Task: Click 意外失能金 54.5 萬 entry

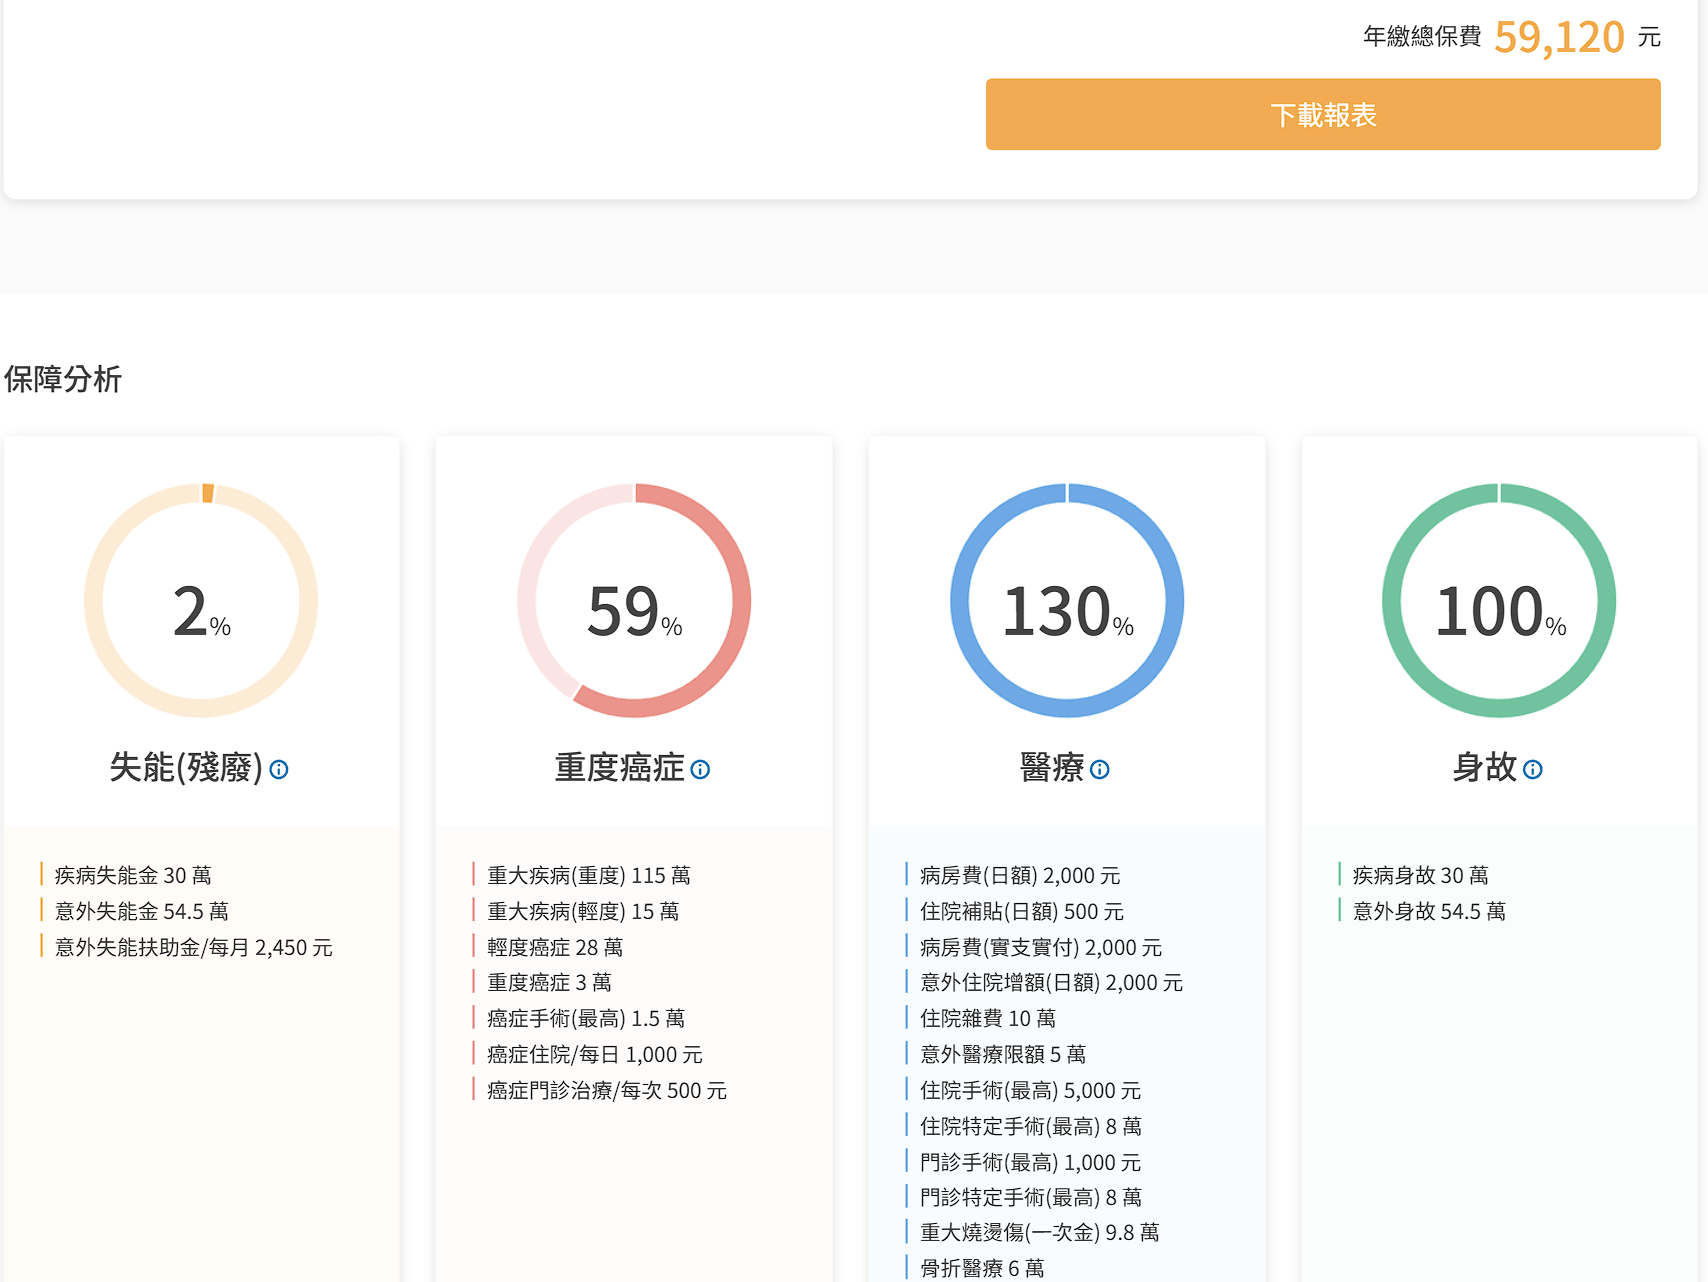Action: coord(141,911)
